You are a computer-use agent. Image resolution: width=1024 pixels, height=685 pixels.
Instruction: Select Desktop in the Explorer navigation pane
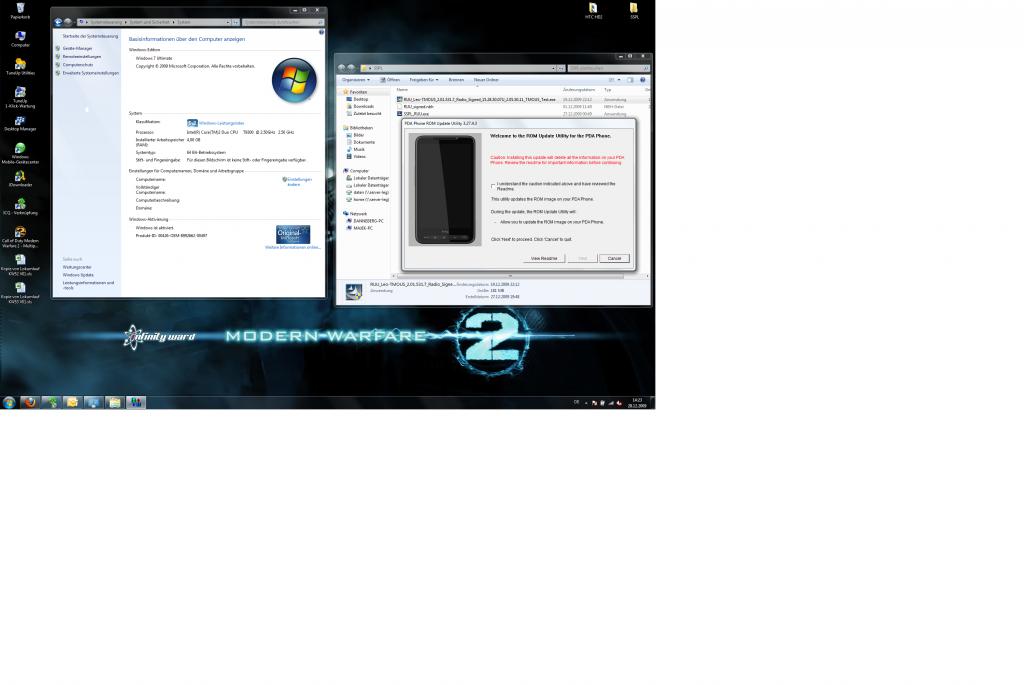[360, 99]
